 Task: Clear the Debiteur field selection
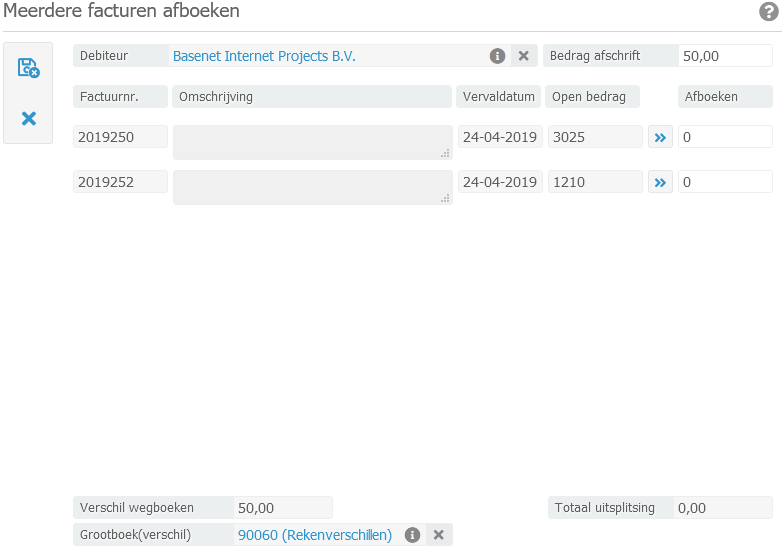point(524,56)
